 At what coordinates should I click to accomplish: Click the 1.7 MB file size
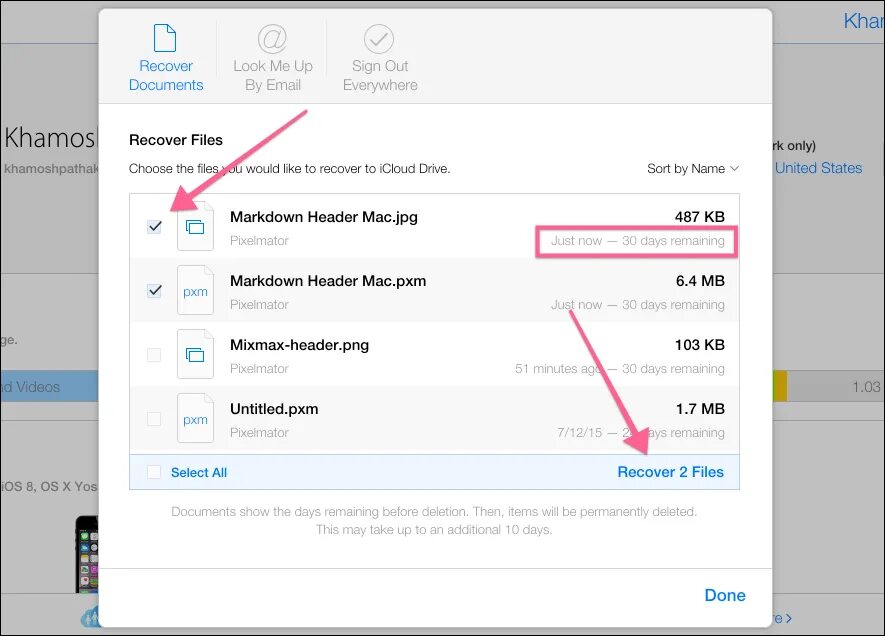click(700, 409)
